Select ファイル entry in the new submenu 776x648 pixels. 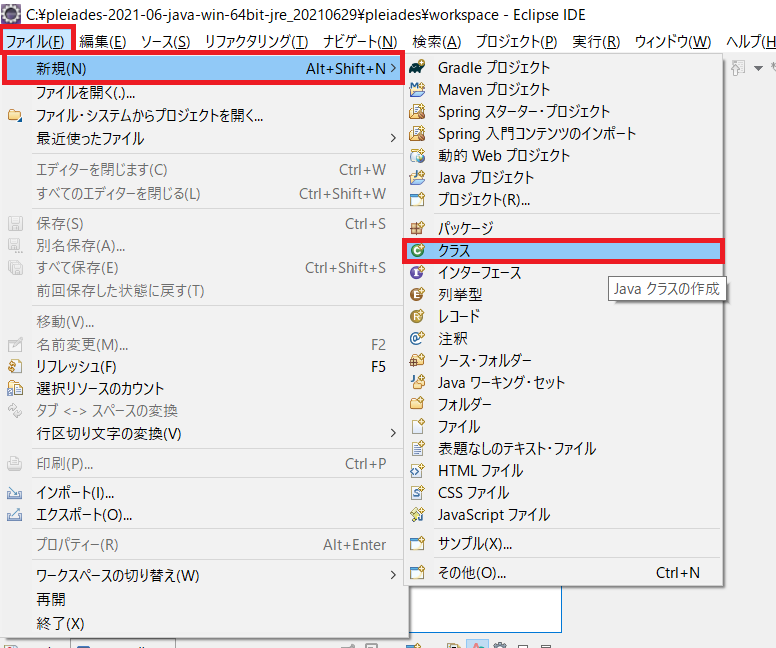coord(563,426)
